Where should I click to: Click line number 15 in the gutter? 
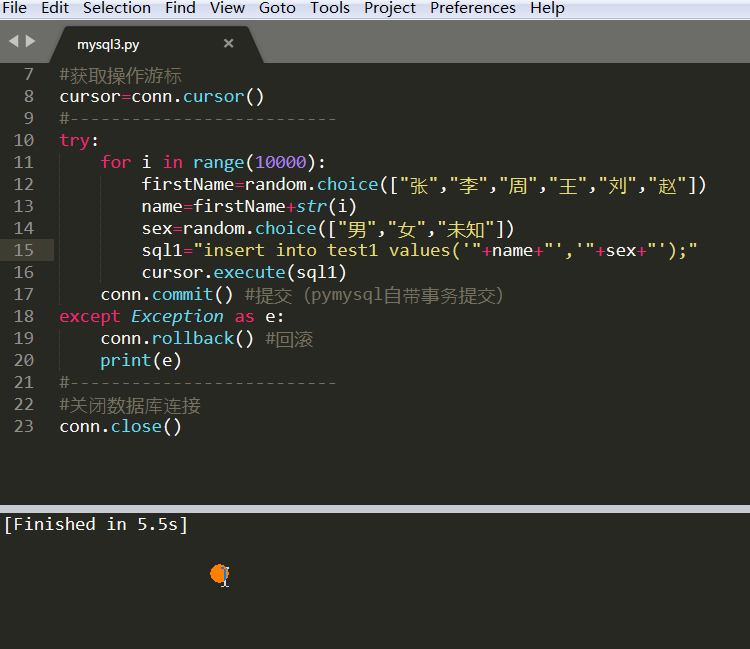click(x=24, y=250)
